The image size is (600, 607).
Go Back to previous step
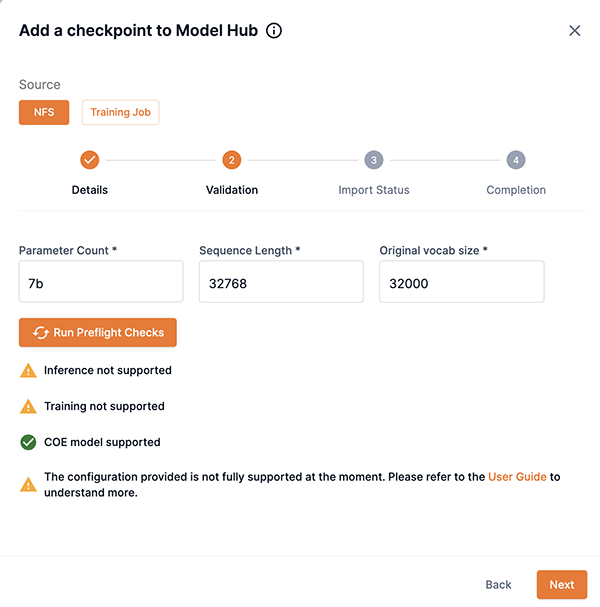(498, 585)
